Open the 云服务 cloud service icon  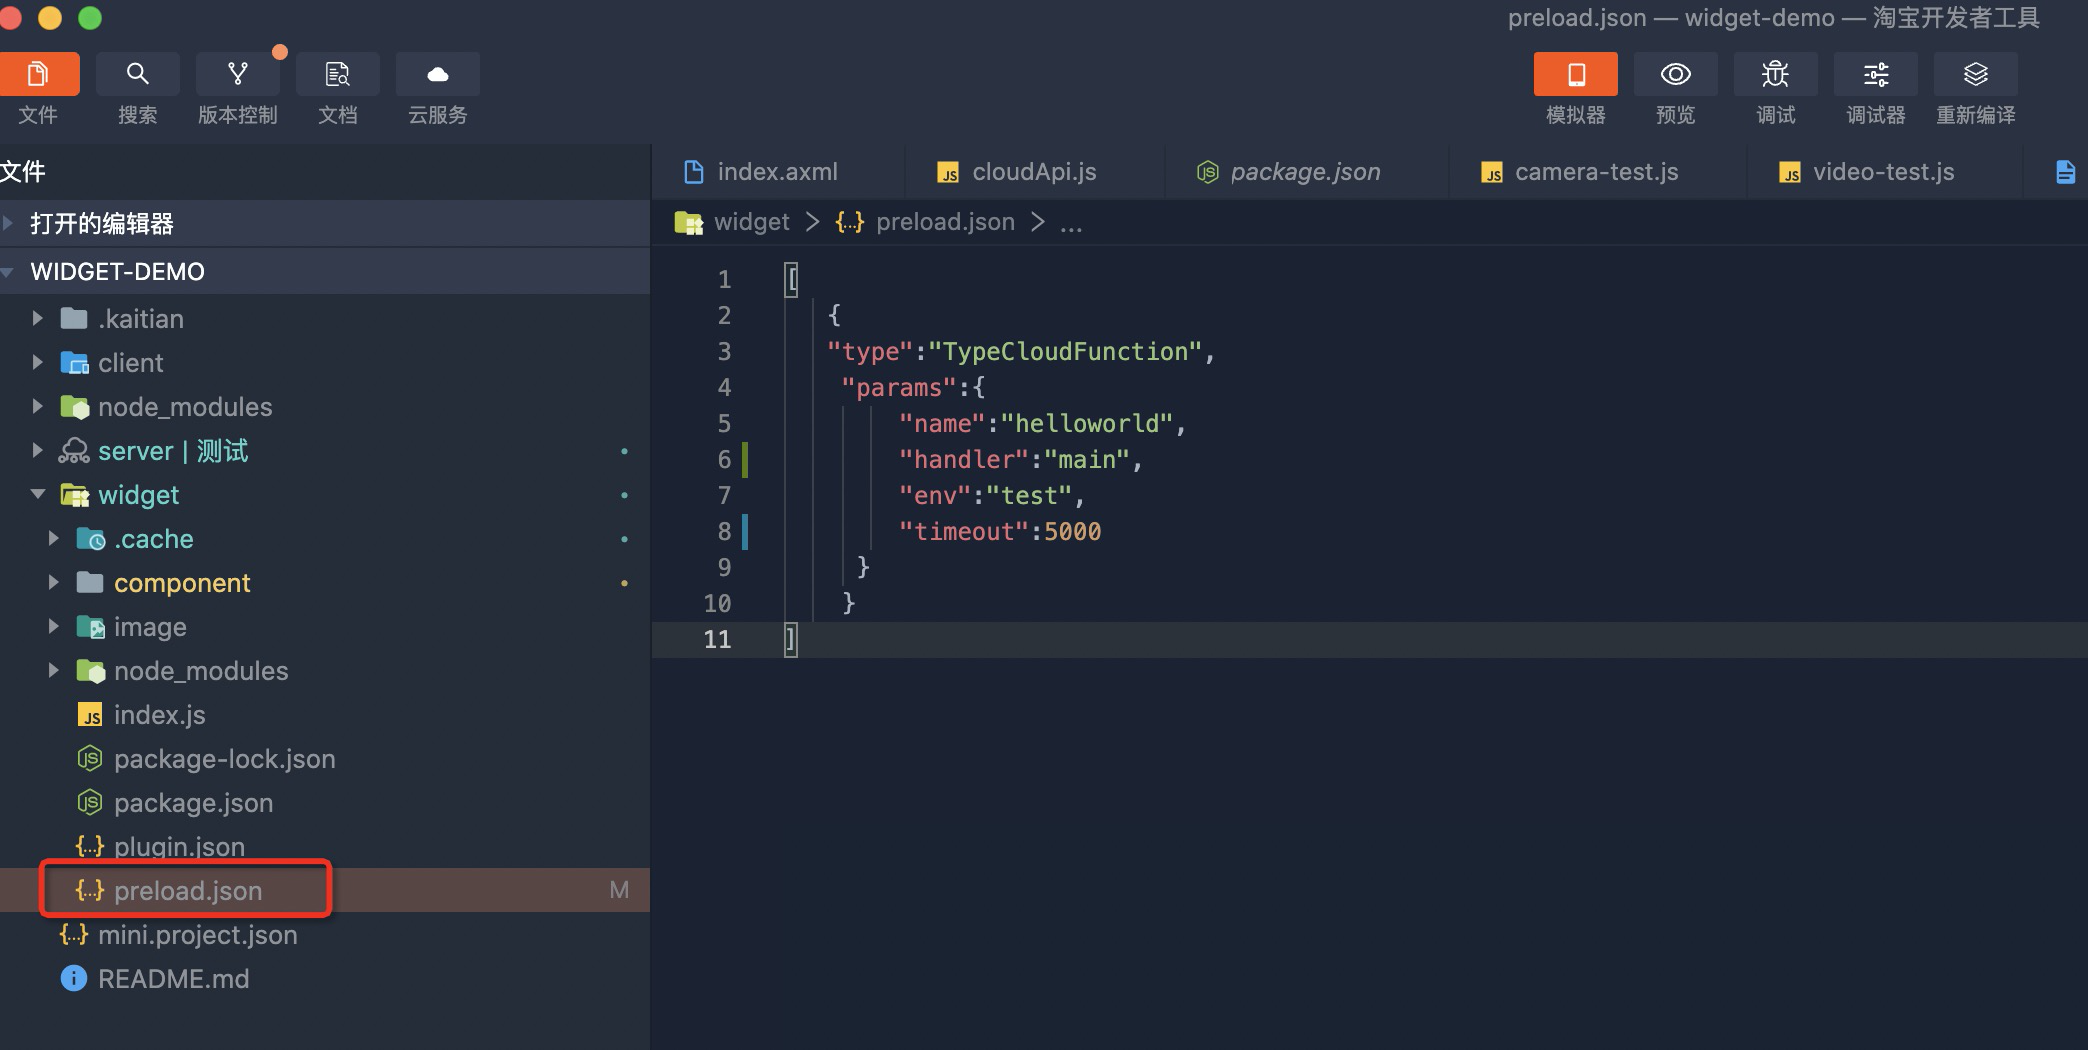(x=438, y=74)
